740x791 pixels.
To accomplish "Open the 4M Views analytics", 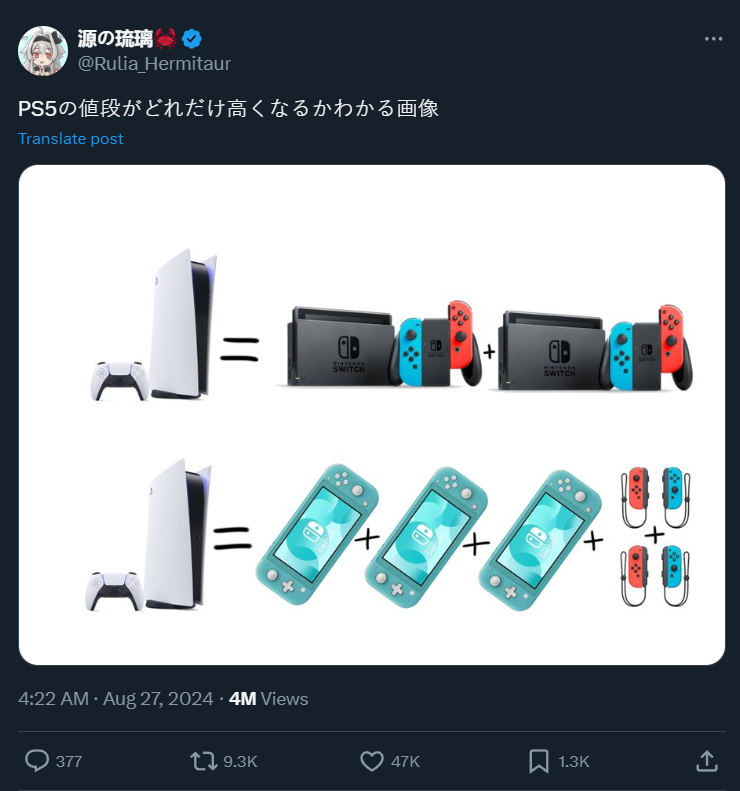I will (x=268, y=699).
